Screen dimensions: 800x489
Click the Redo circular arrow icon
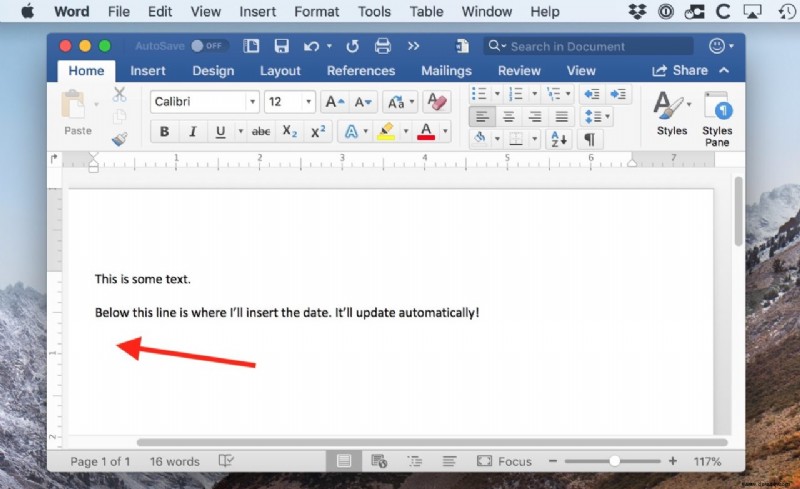tap(353, 46)
